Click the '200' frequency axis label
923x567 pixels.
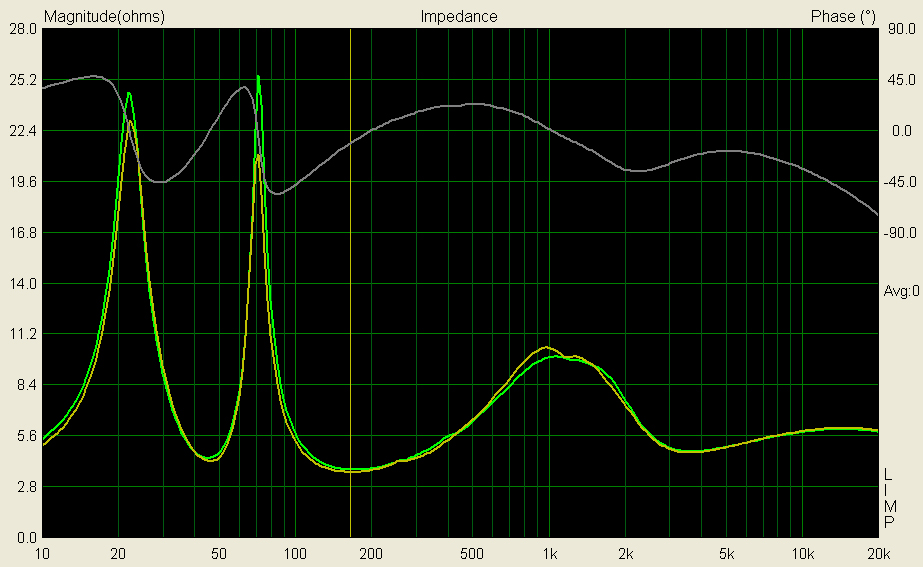pyautogui.click(x=371, y=554)
